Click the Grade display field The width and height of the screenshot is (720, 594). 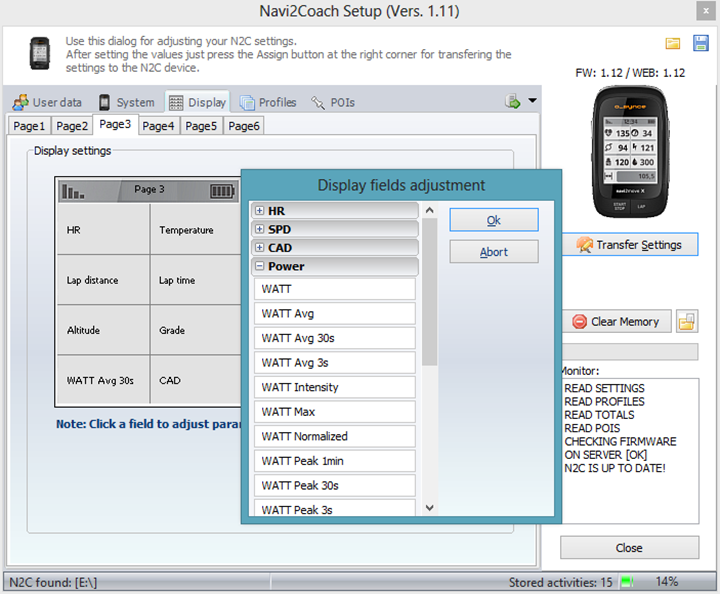point(196,330)
